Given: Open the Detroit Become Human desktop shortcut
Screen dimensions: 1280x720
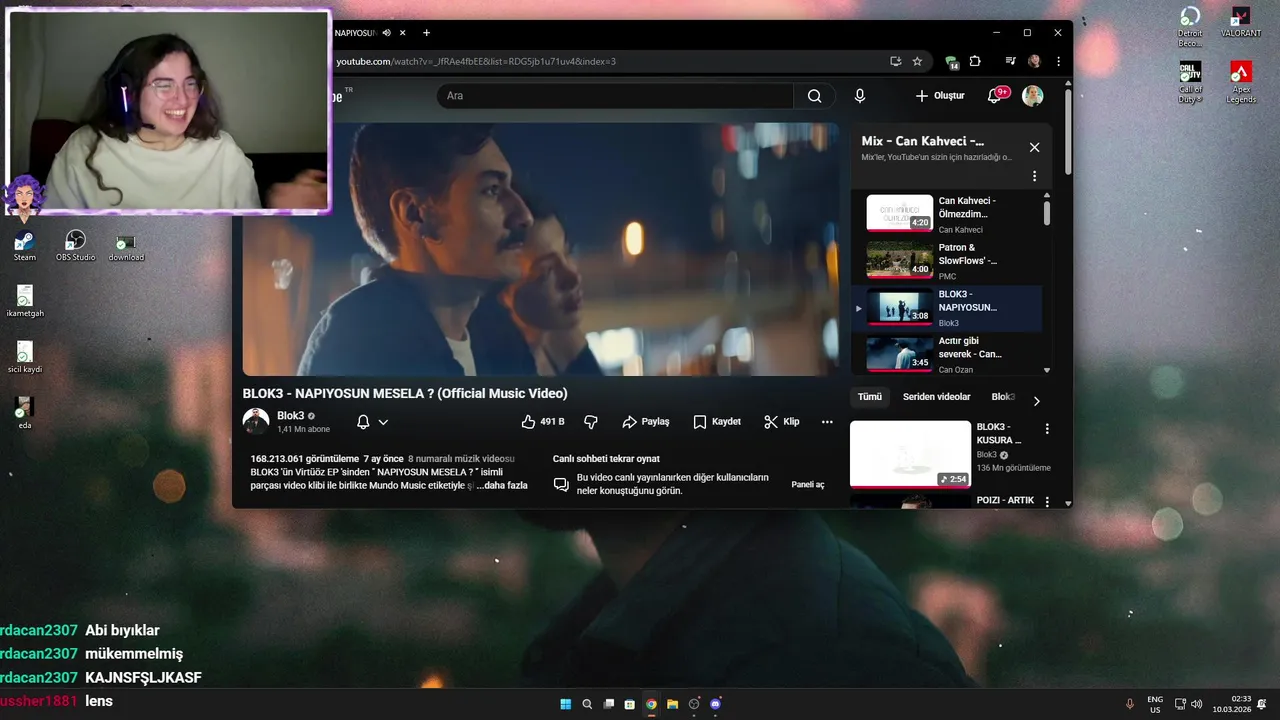Looking at the screenshot, I should (x=1190, y=27).
